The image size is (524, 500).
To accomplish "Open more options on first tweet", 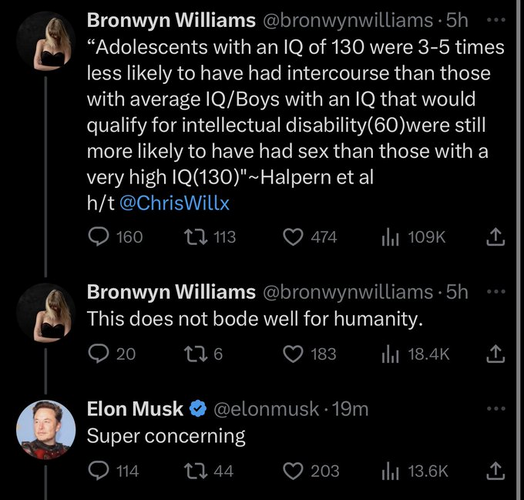I will 496,20.
